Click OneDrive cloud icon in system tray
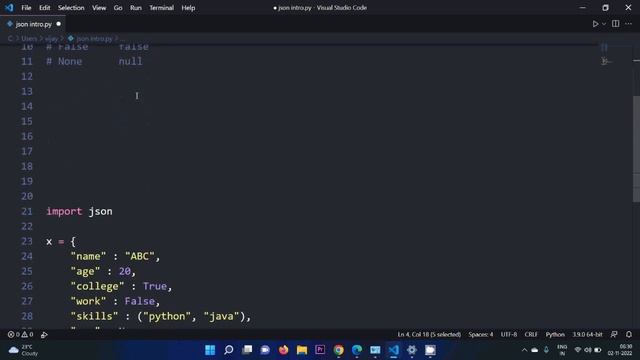Image resolution: width=640 pixels, height=360 pixels. point(534,350)
